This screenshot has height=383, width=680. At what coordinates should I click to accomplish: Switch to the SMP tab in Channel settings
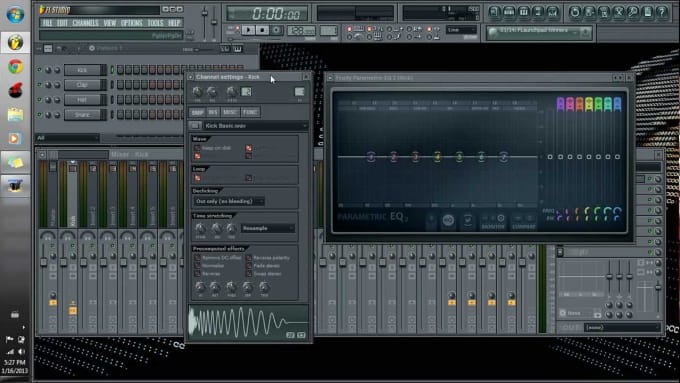coord(198,112)
